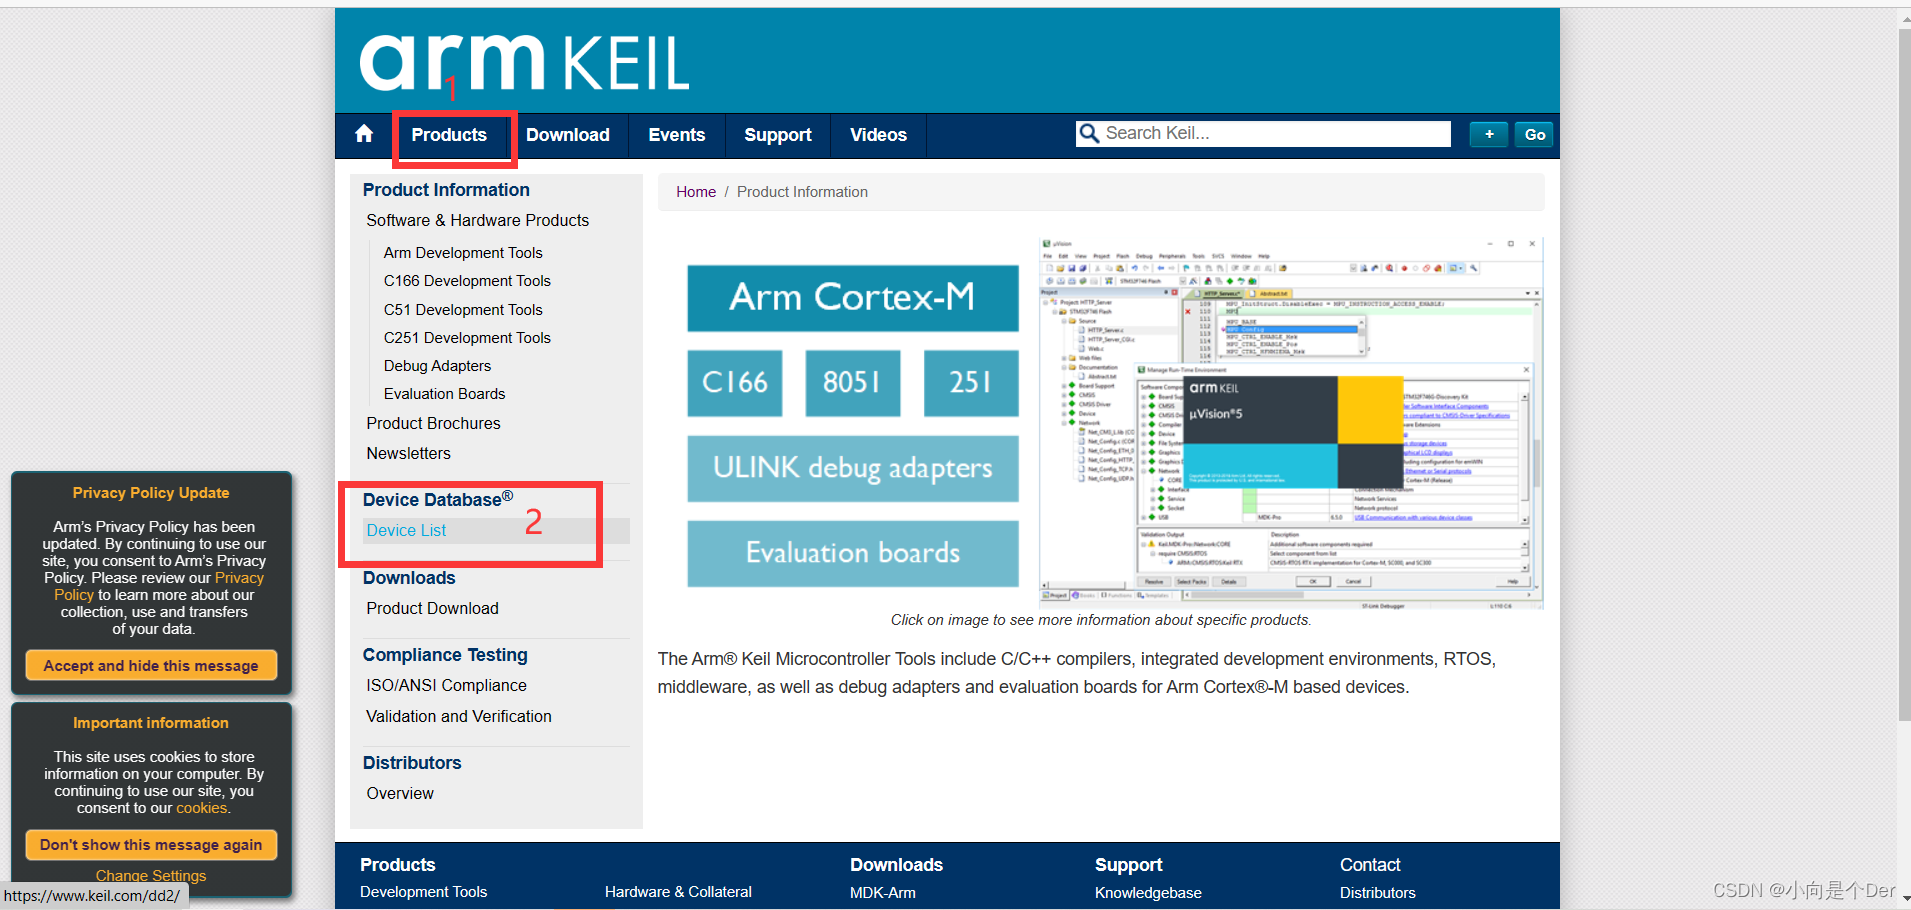Open the Videos menu
Viewport: 1911px width, 910px height.
click(x=878, y=135)
